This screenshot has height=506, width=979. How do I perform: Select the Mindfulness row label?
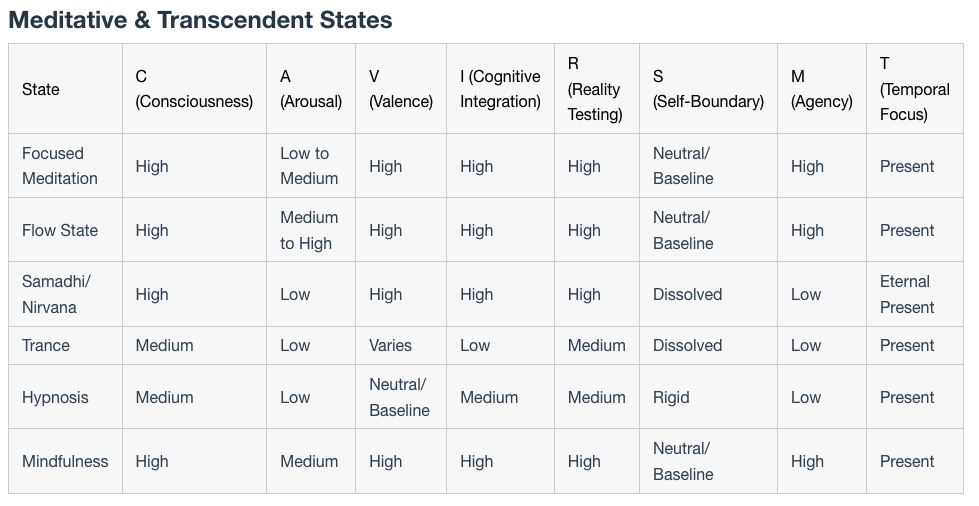[x=65, y=462]
